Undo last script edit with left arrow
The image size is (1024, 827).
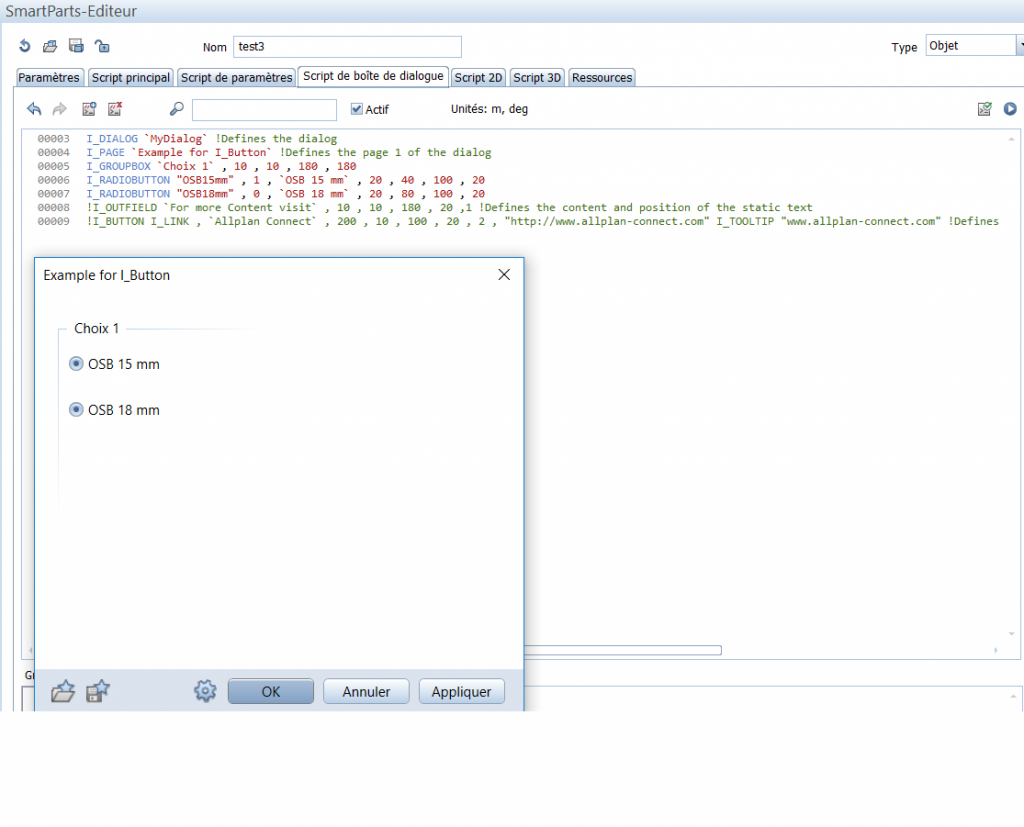pos(34,108)
